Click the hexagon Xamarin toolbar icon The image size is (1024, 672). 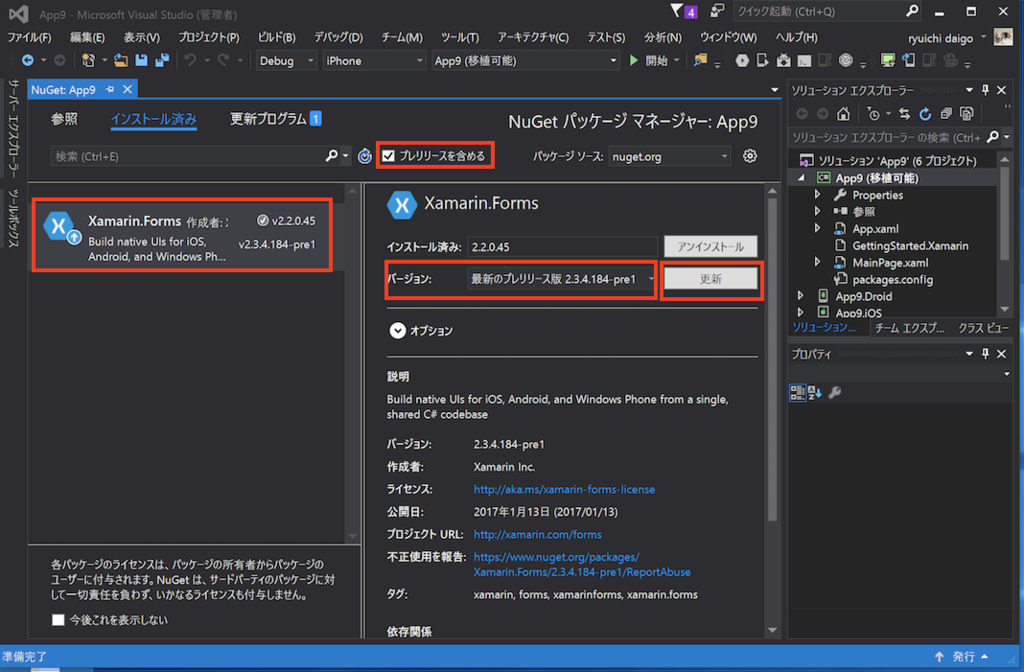742,61
